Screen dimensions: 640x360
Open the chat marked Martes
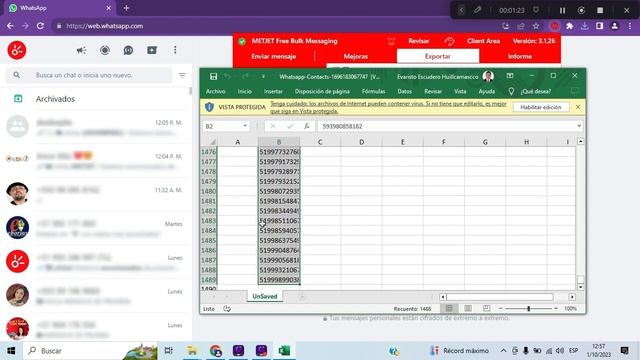point(96,229)
